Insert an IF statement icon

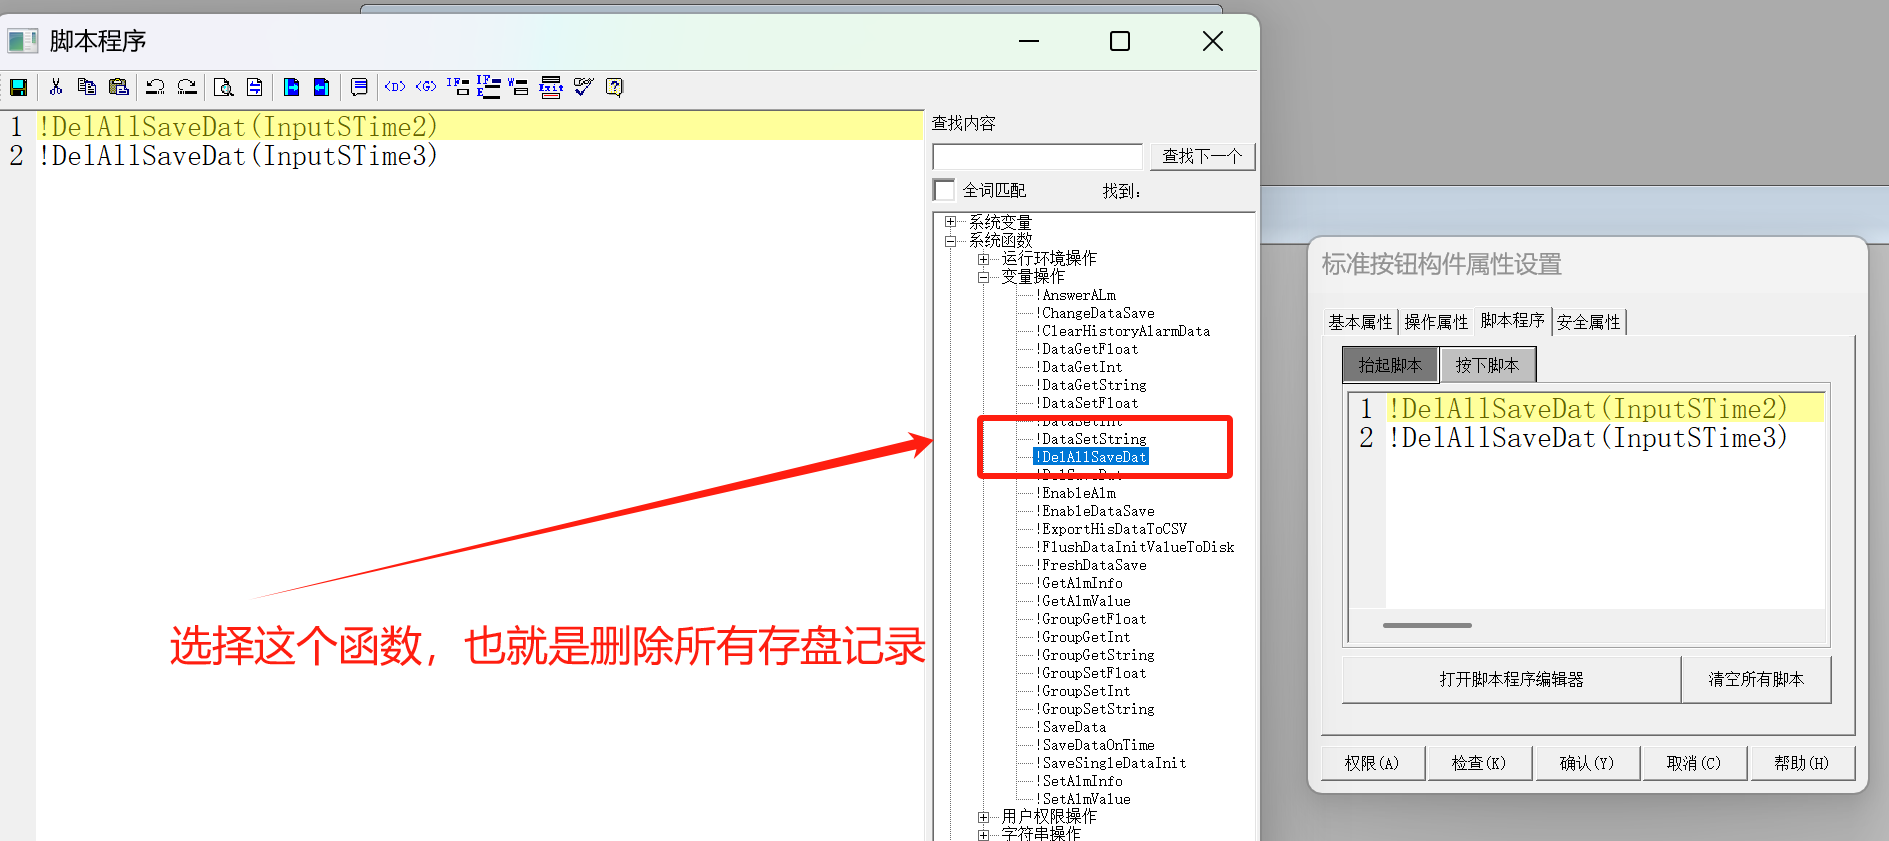click(x=458, y=87)
